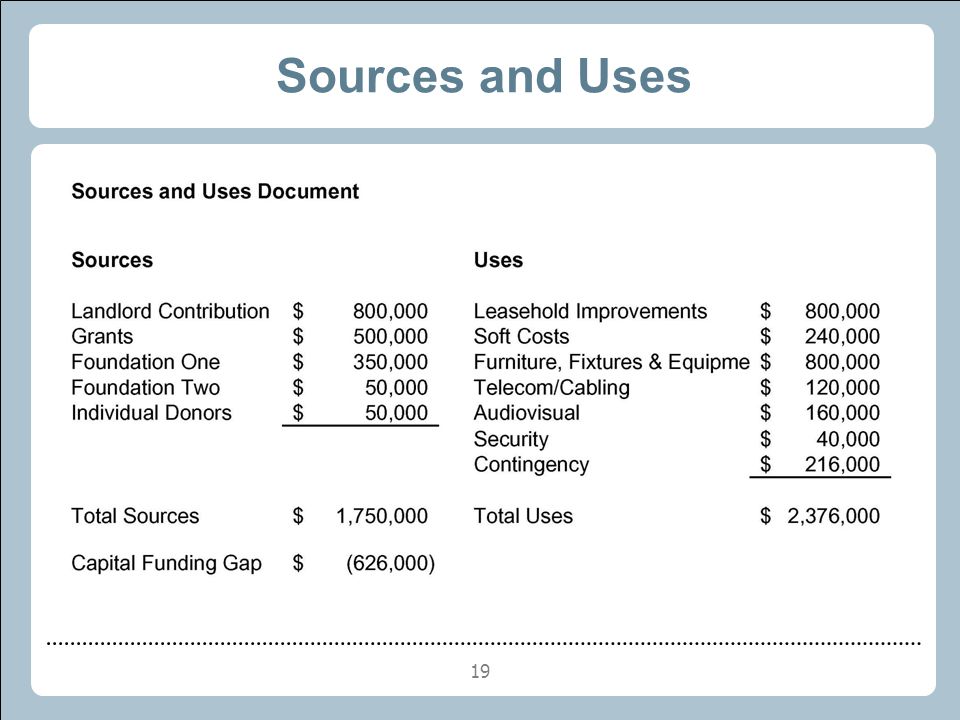Select the Audiovisual 160,000 amount
Screen dimensions: 960x720
[x=842, y=413]
